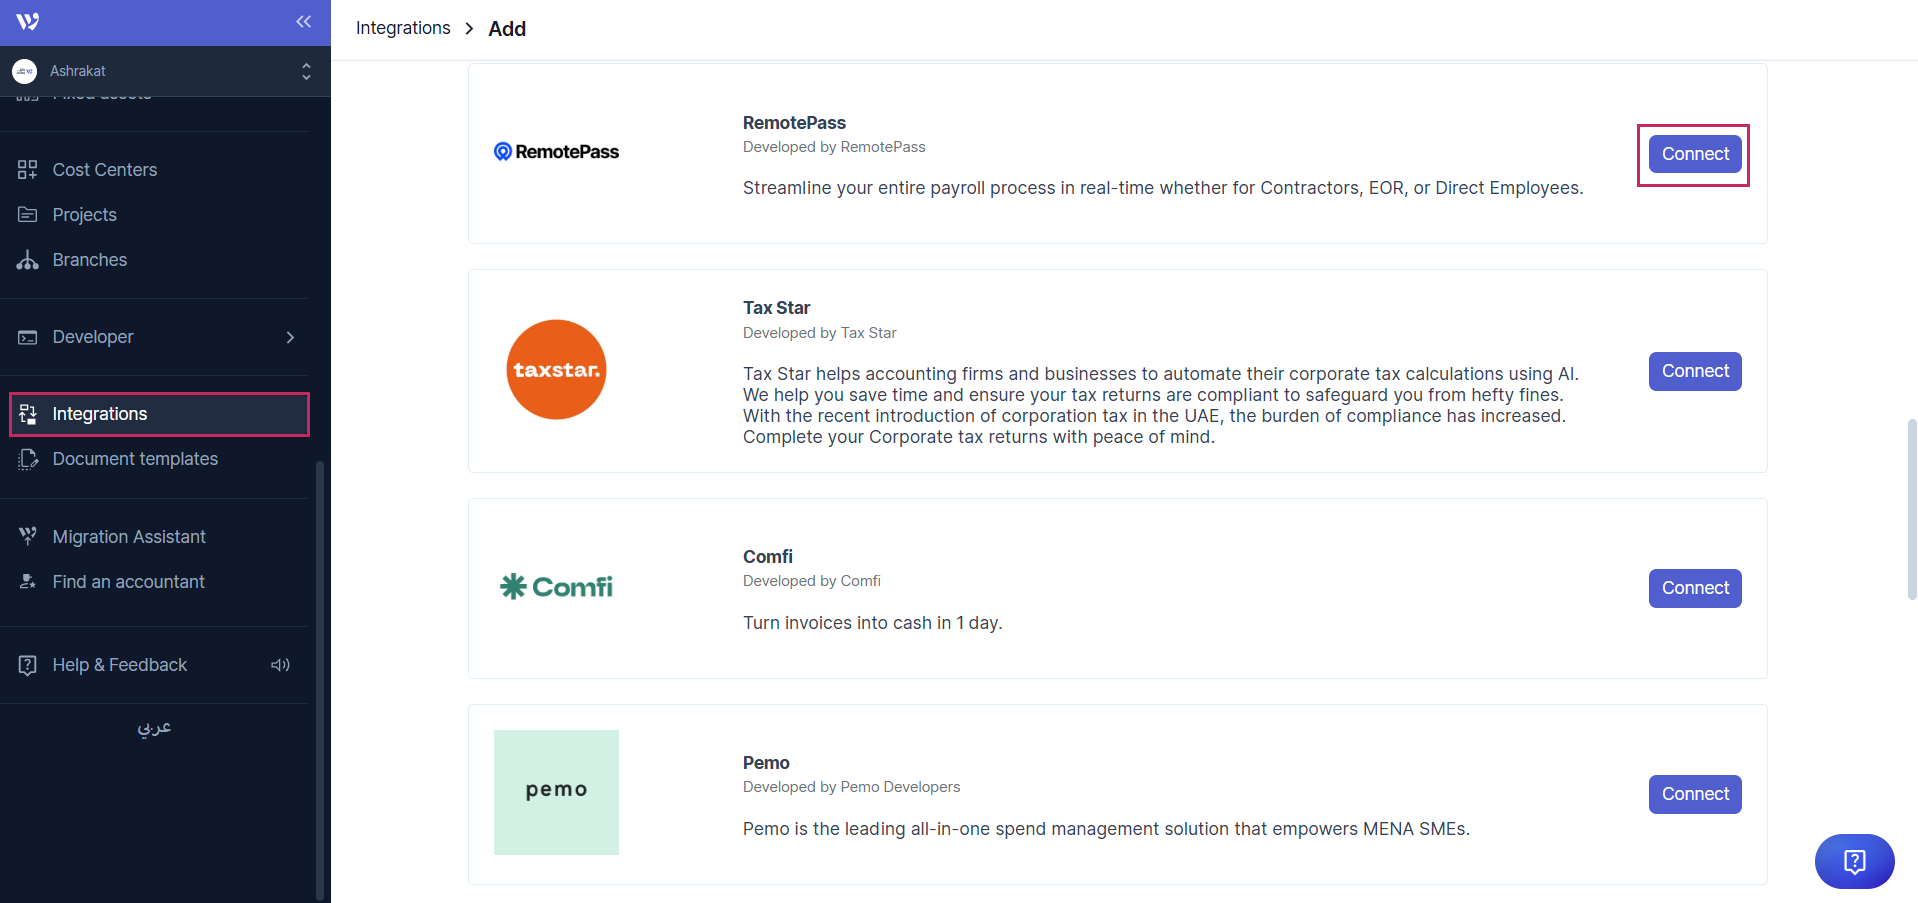Viewport: 1918px width, 903px height.
Task: Click the Cost Centers grid icon
Action: [28, 170]
